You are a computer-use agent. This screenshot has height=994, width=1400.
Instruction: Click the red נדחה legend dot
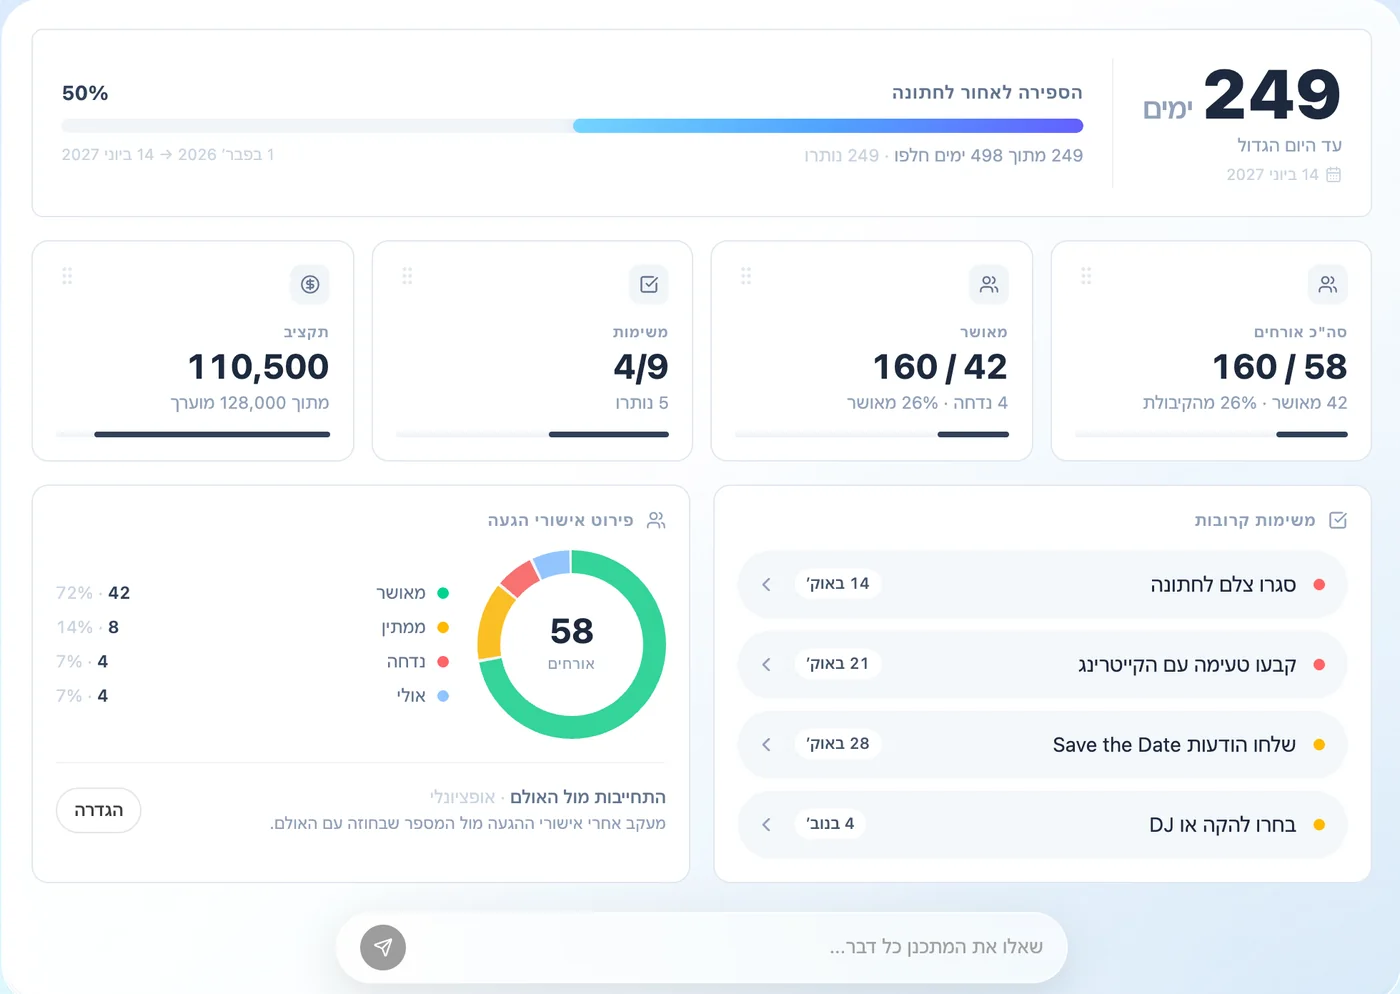click(443, 661)
